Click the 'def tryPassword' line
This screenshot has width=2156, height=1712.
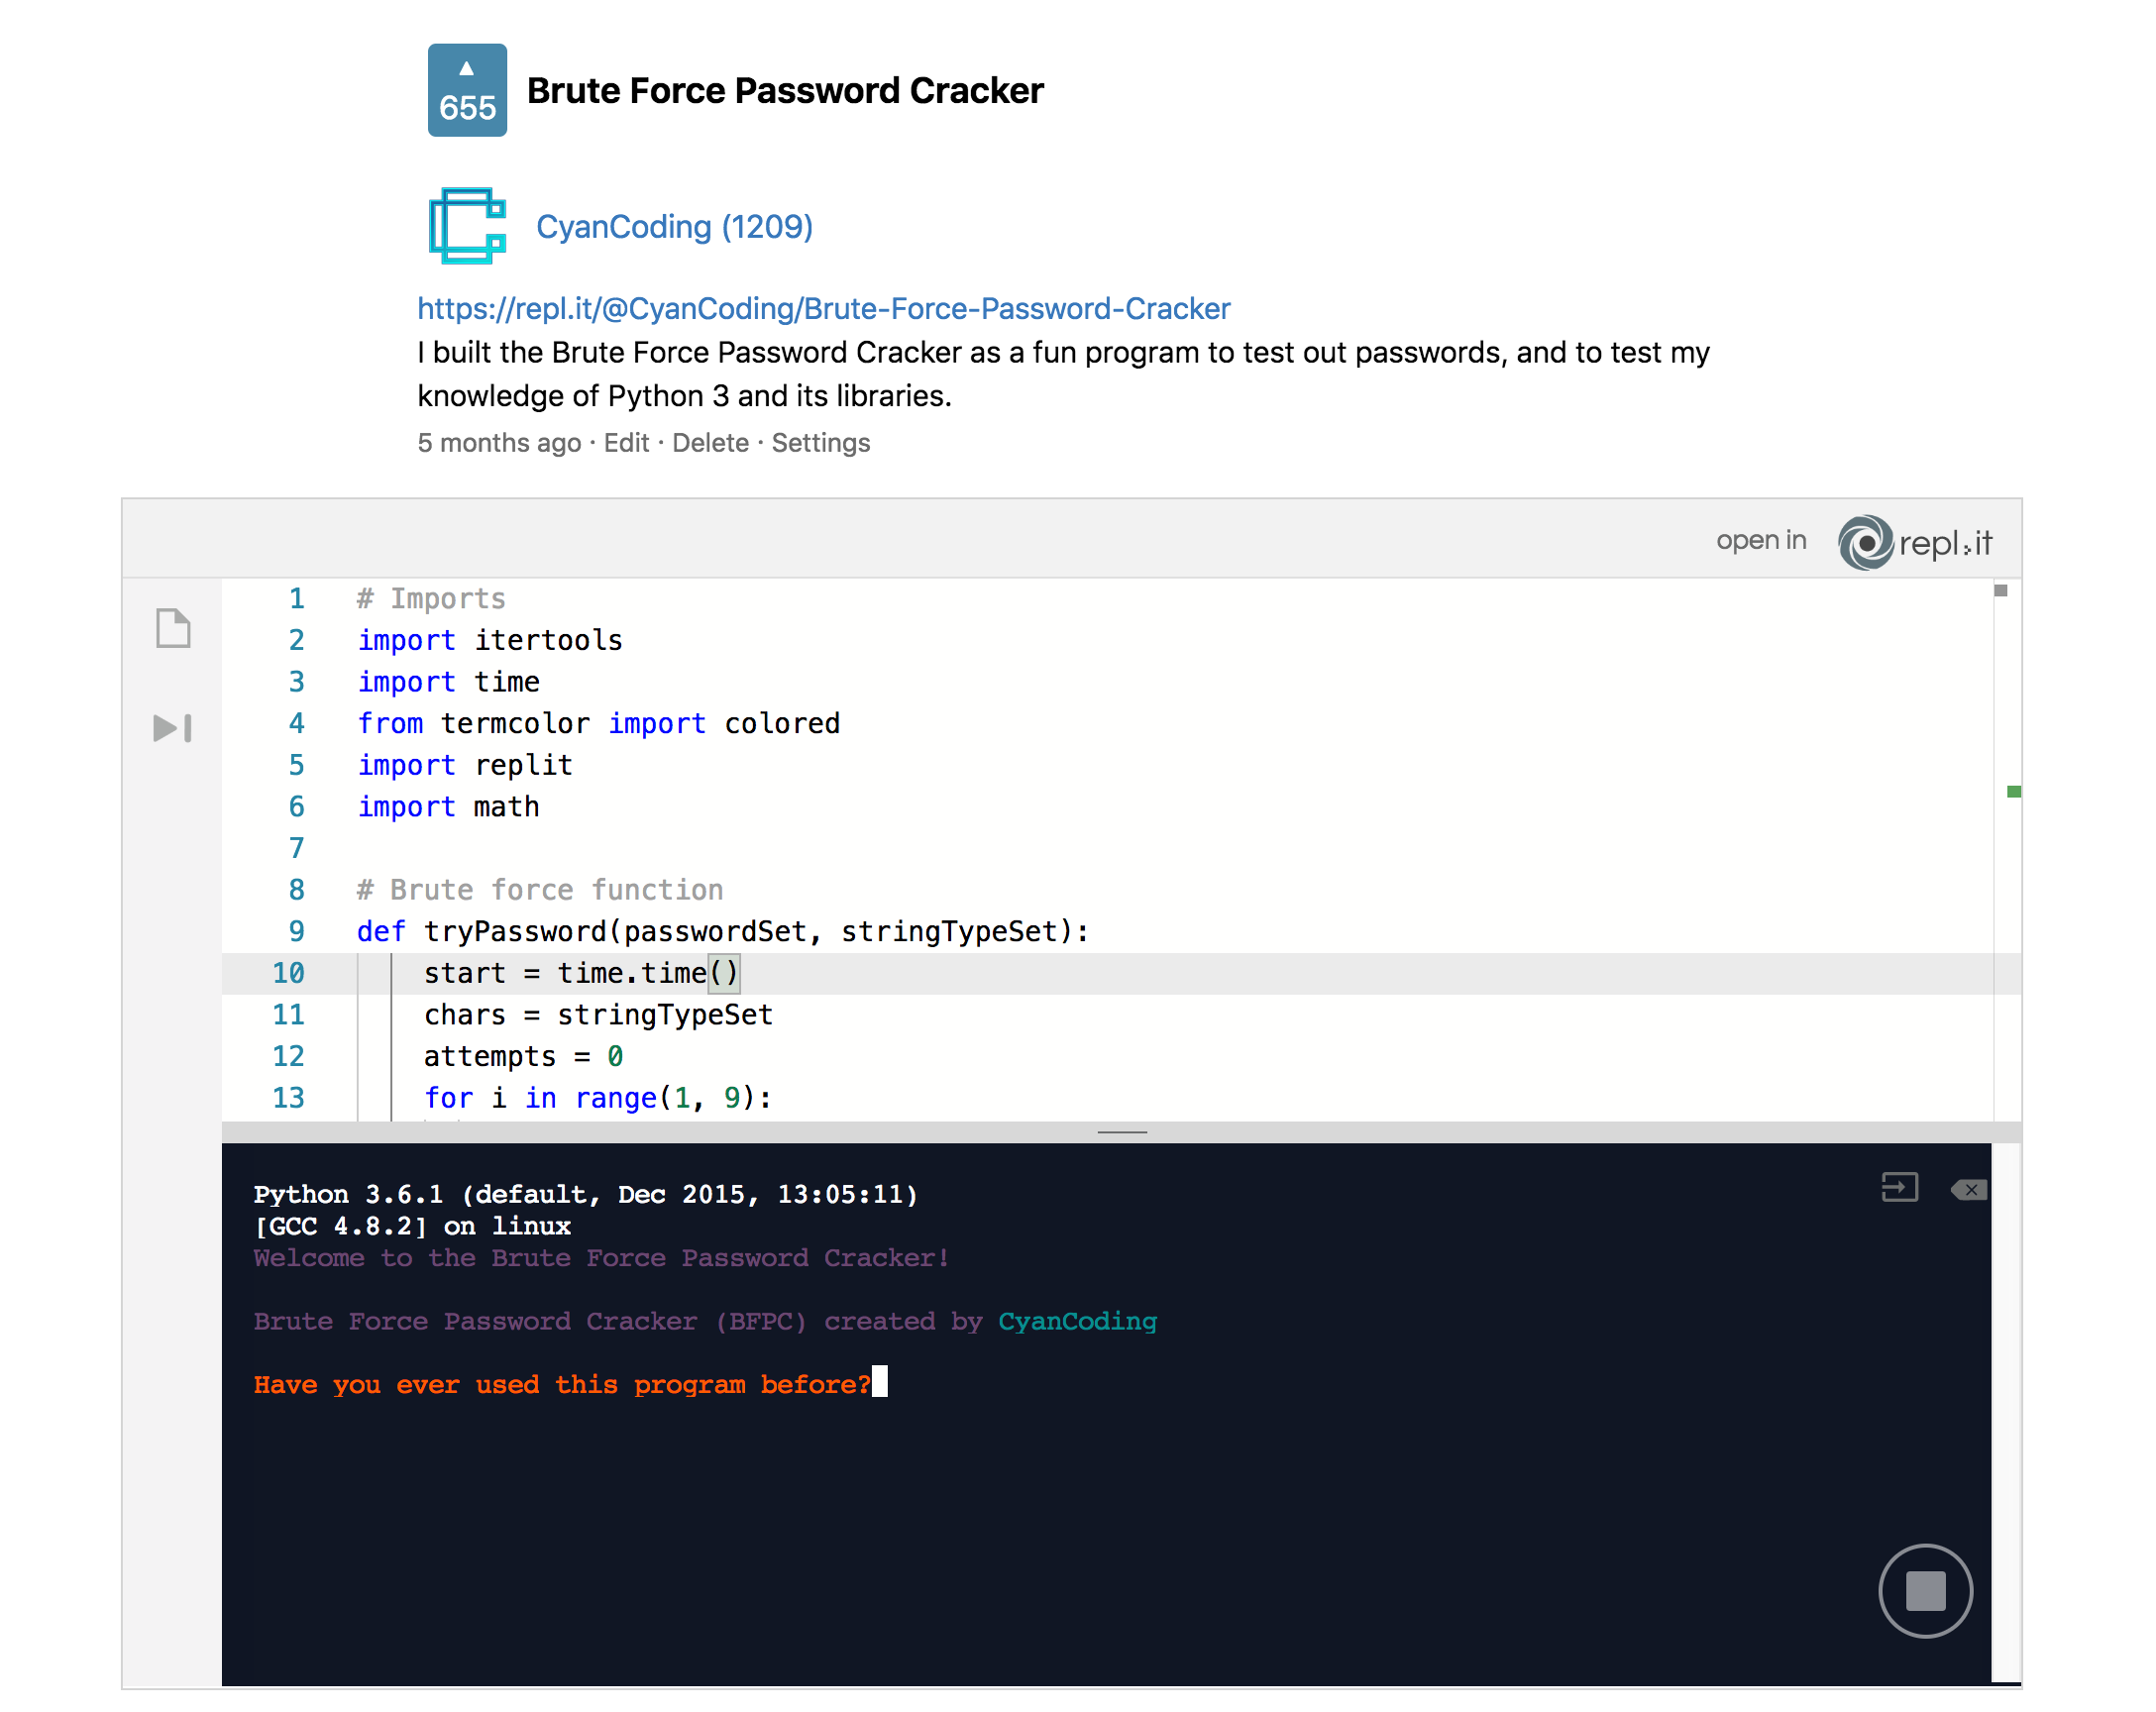click(x=723, y=931)
